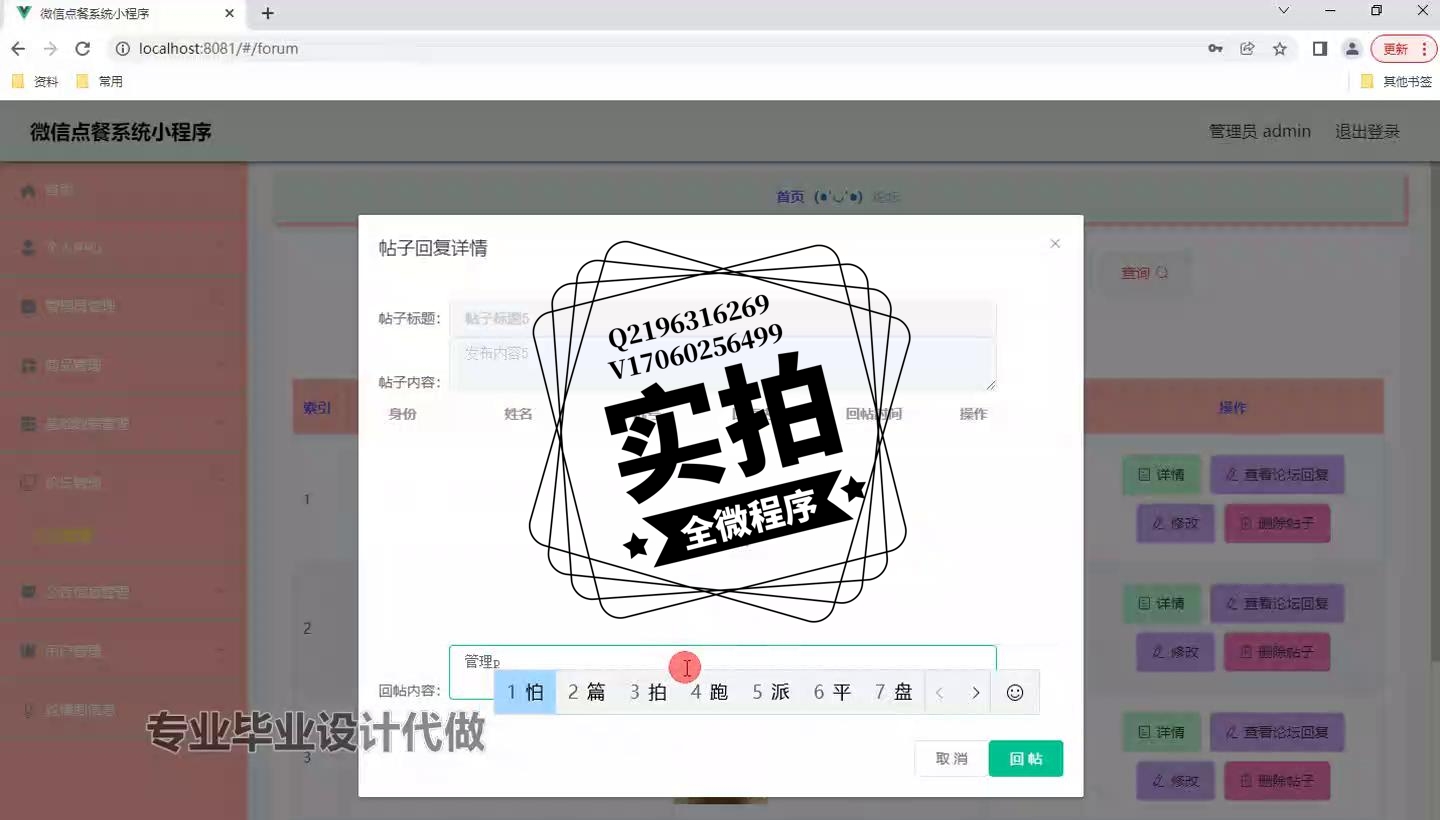Viewport: 1440px width, 820px height.
Task: Click the 帖子标题 input field
Action: pyautogui.click(x=722, y=318)
